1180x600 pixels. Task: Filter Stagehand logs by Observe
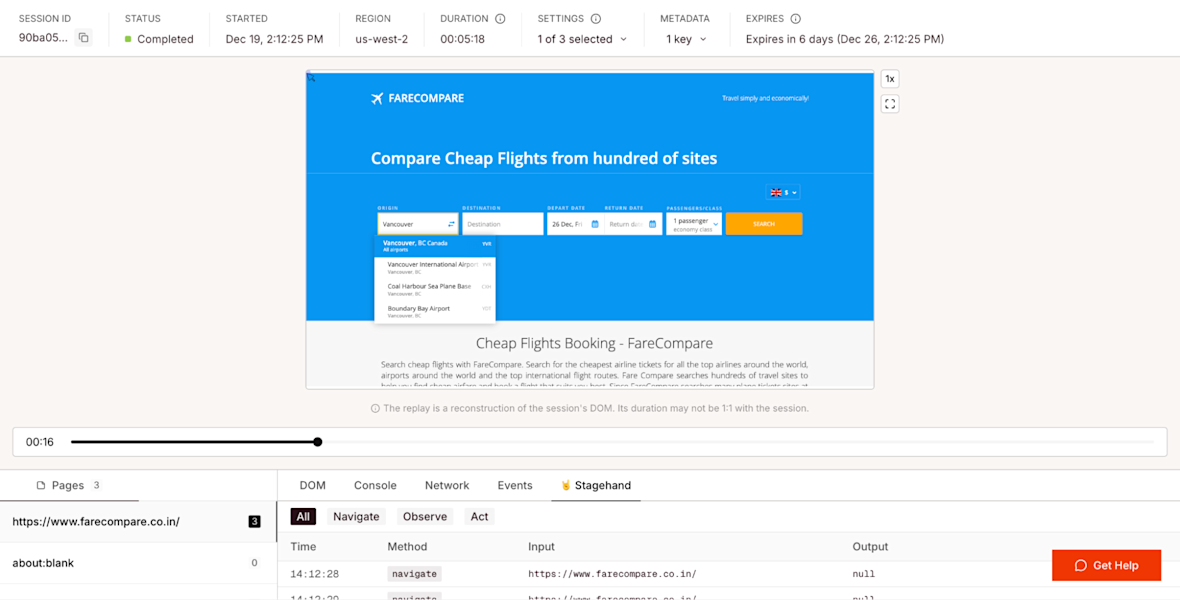point(425,516)
